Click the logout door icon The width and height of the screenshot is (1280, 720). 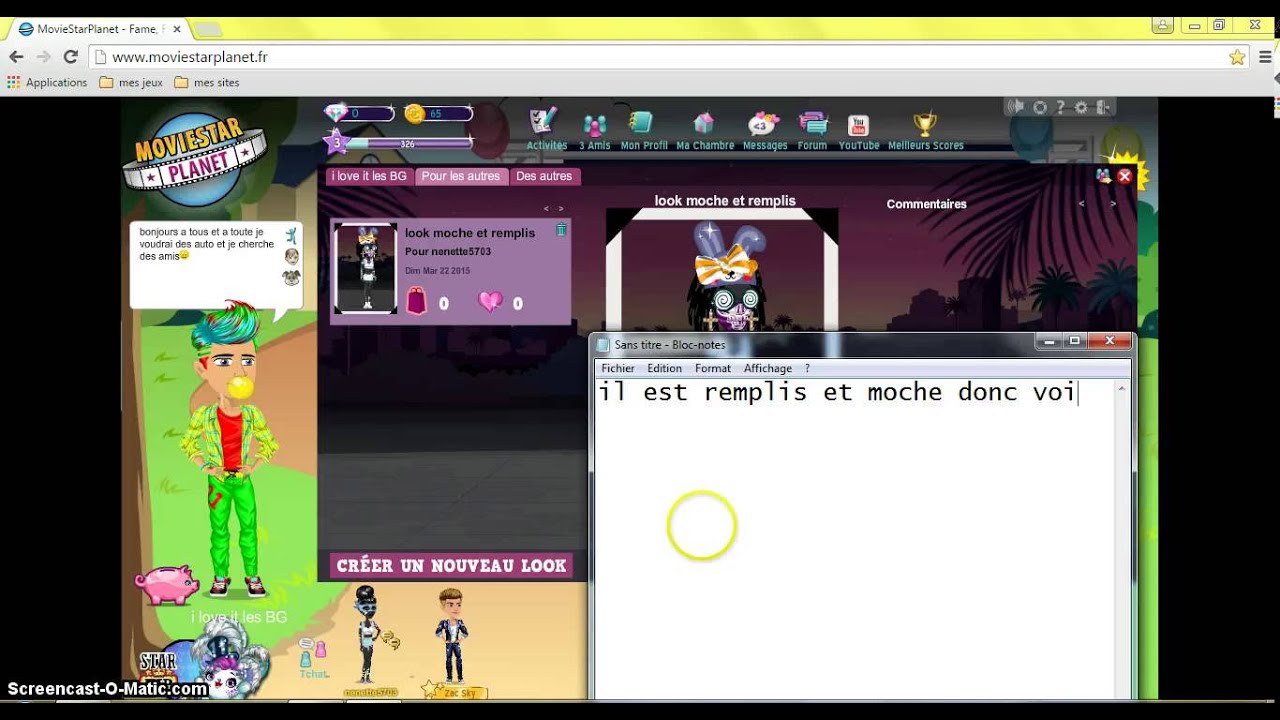point(1102,107)
